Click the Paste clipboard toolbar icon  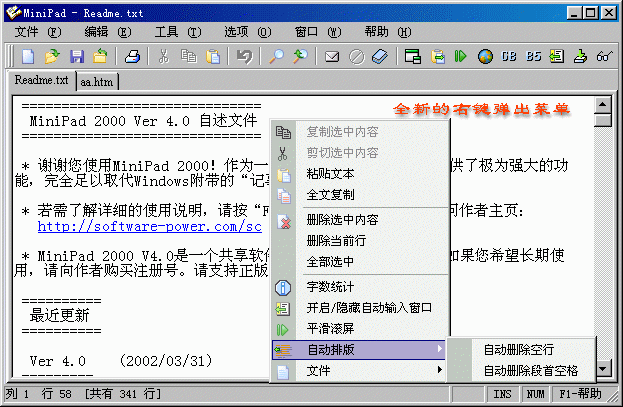point(213,56)
